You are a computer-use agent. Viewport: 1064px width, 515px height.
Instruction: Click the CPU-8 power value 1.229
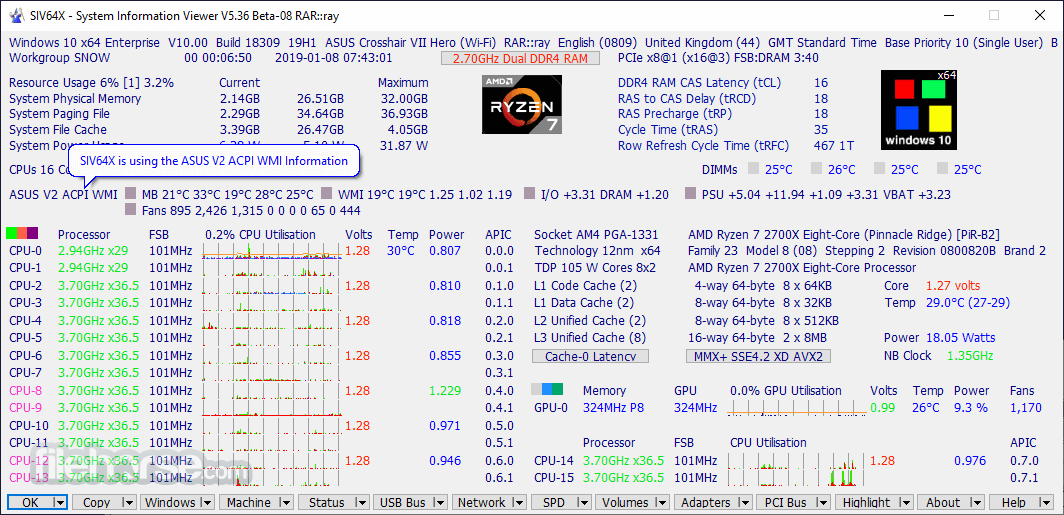444,391
